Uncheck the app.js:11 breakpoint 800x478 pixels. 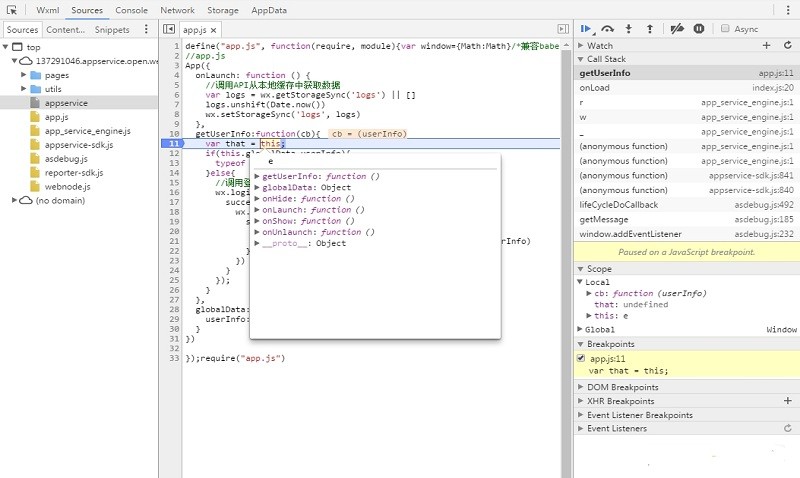[582, 358]
